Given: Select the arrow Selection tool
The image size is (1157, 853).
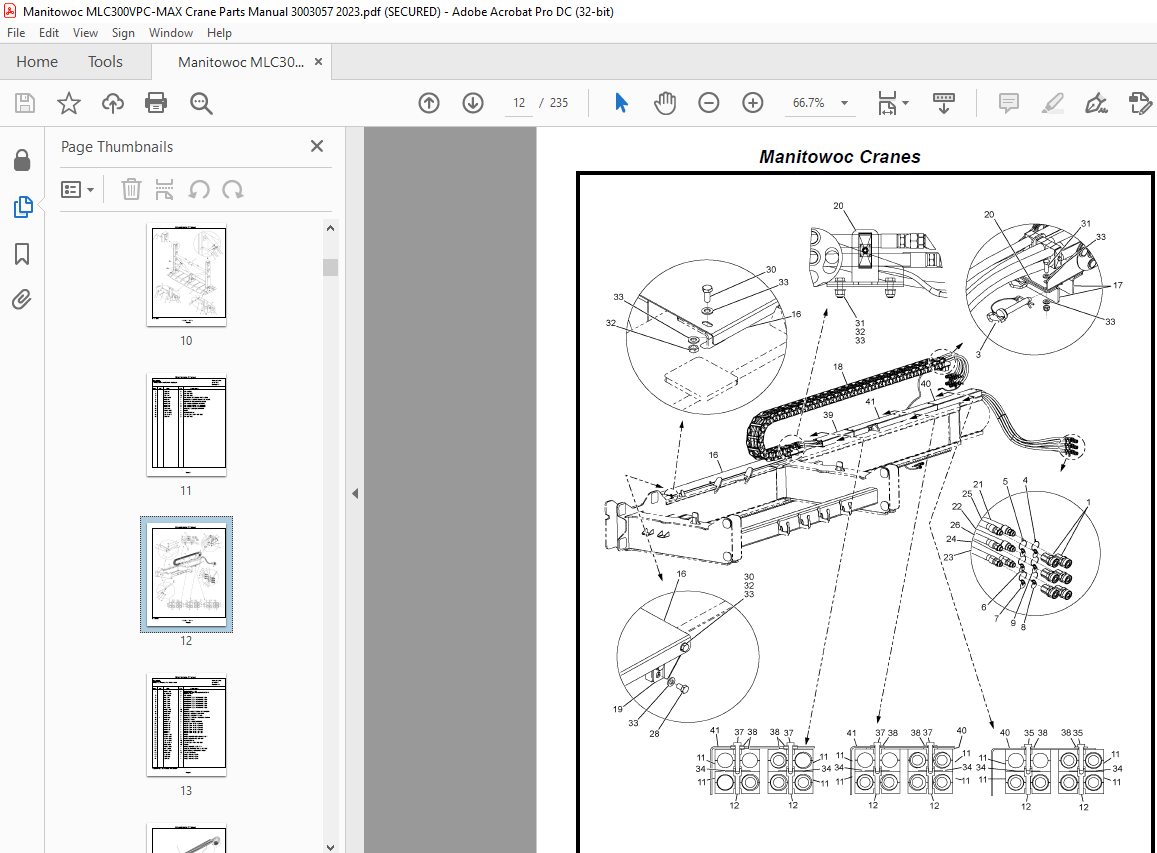Looking at the screenshot, I should tap(621, 103).
